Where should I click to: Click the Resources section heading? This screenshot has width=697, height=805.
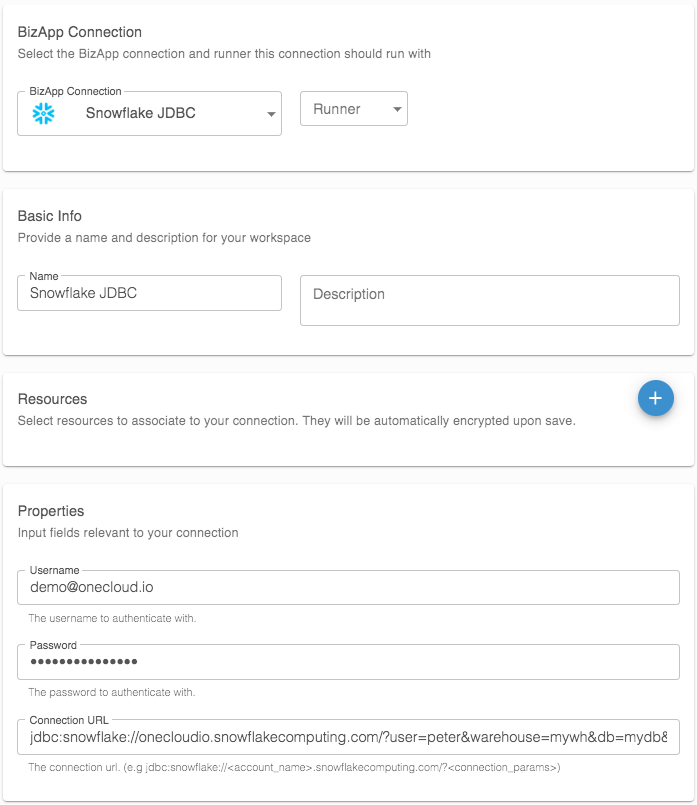[x=53, y=399]
